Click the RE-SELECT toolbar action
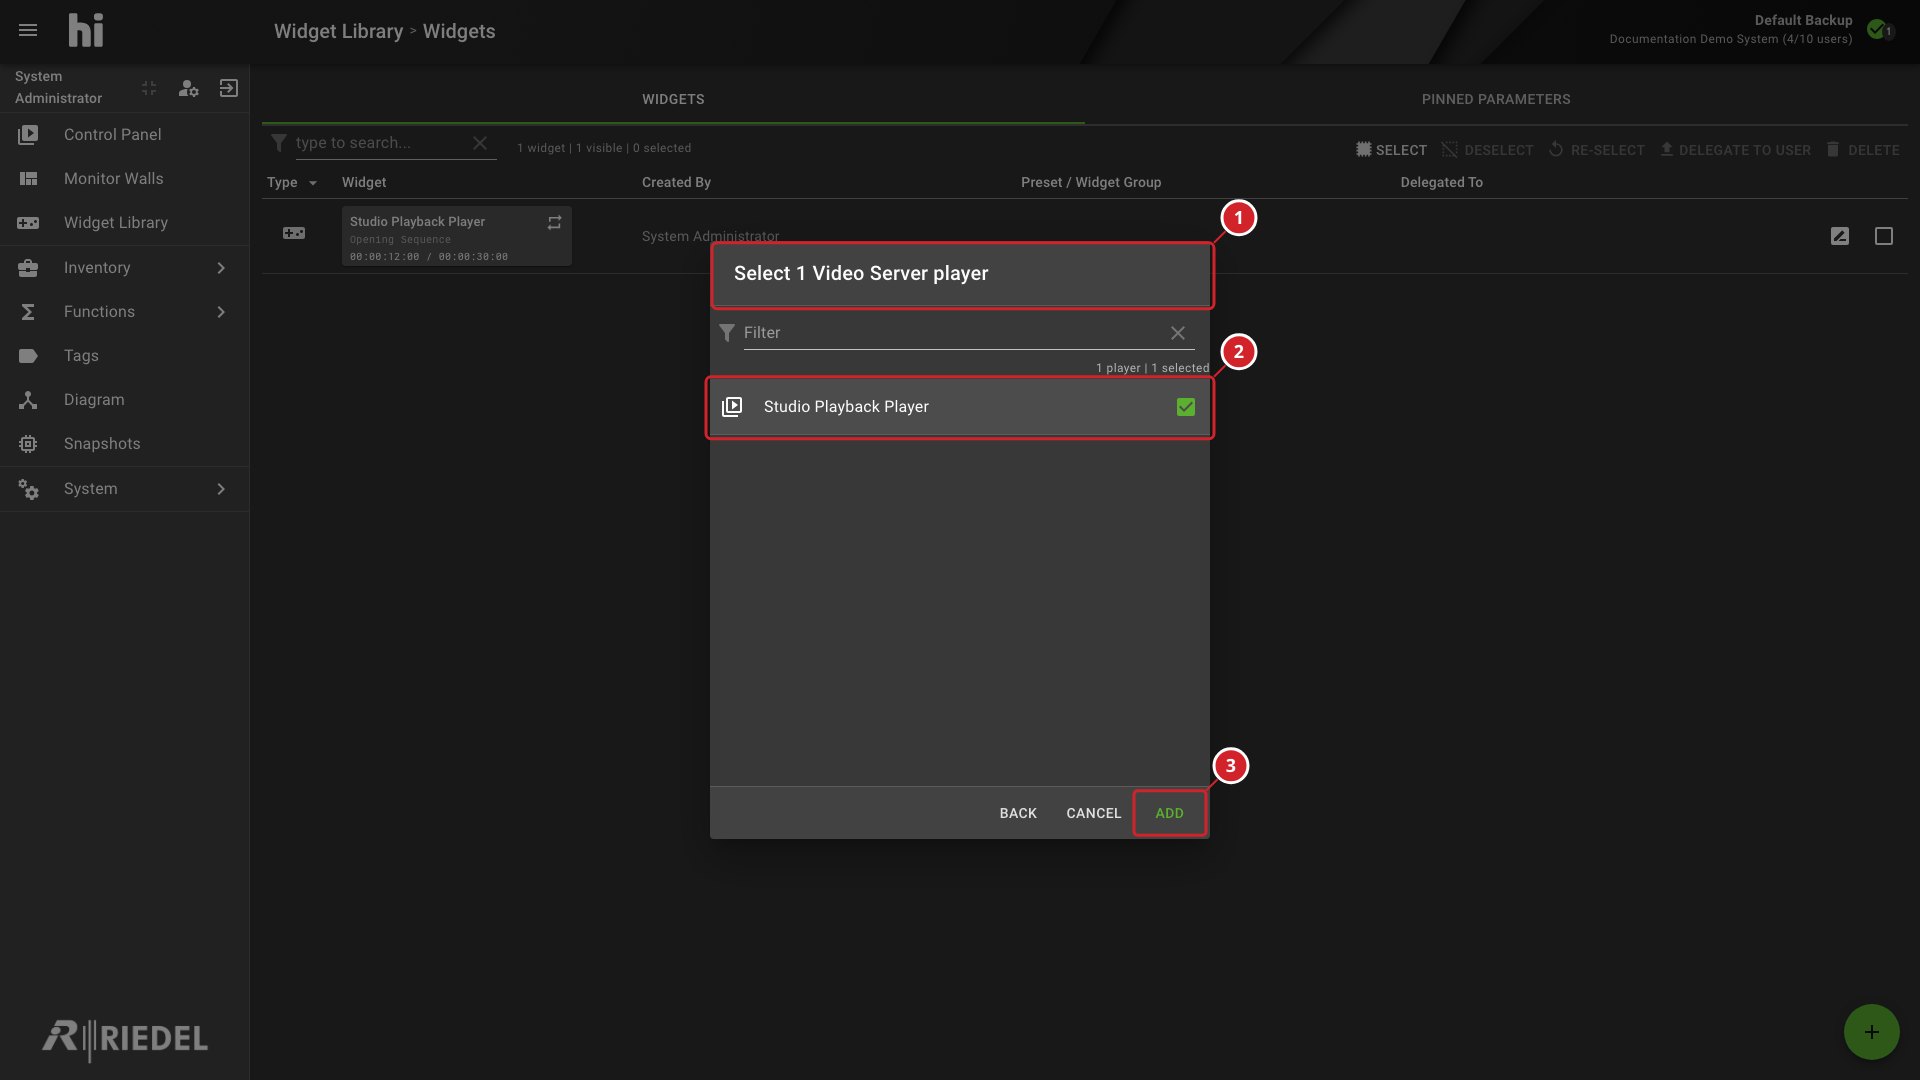The width and height of the screenshot is (1920, 1080). point(1596,150)
